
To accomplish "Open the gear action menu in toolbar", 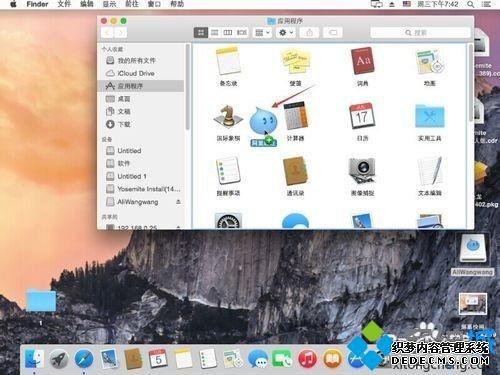I will [x=286, y=32].
